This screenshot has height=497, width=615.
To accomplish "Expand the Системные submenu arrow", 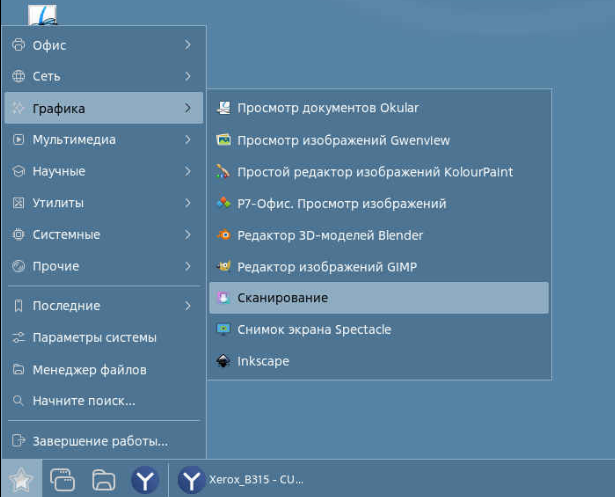I will (188, 235).
